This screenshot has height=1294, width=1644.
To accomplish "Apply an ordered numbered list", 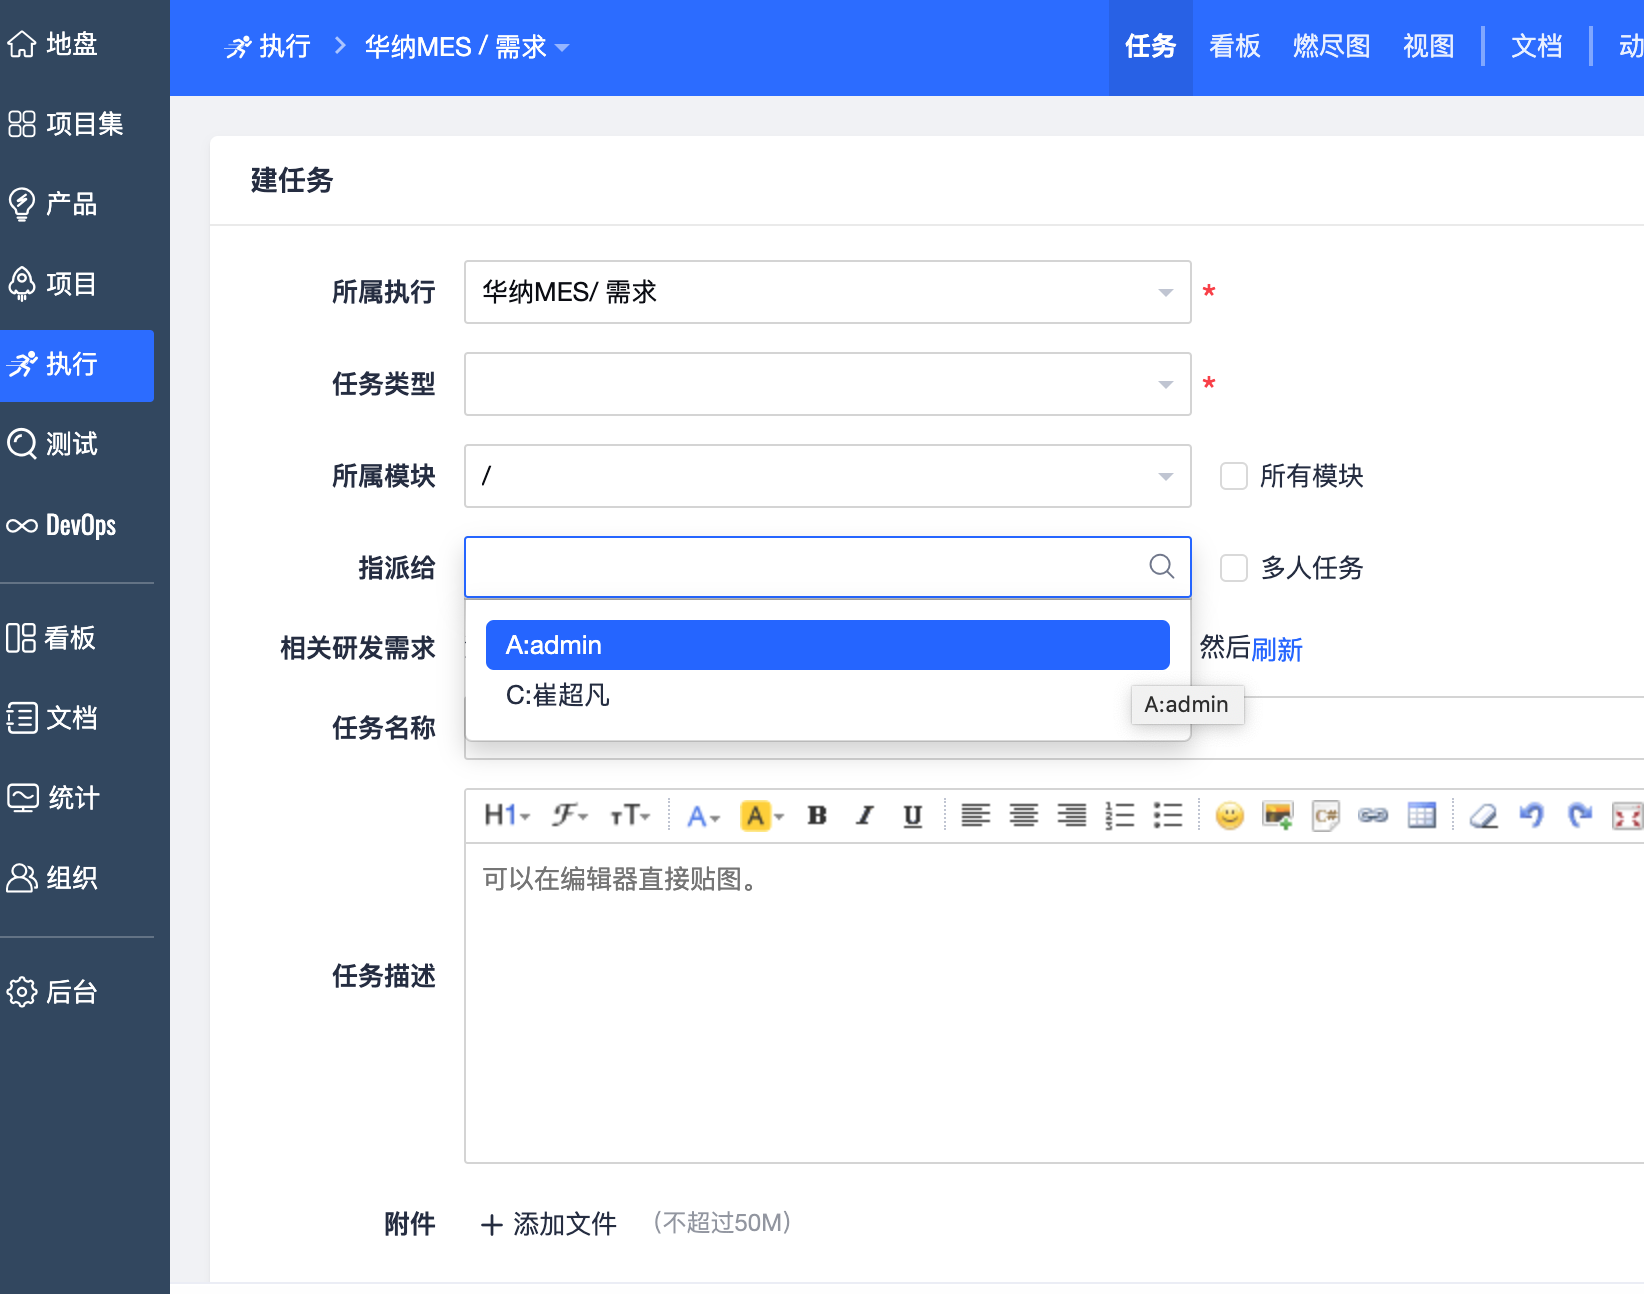I will pyautogui.click(x=1120, y=816).
